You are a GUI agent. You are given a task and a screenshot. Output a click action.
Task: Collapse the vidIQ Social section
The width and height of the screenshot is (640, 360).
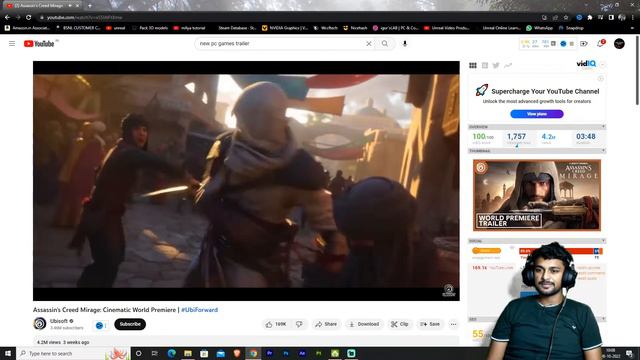[x=603, y=241]
